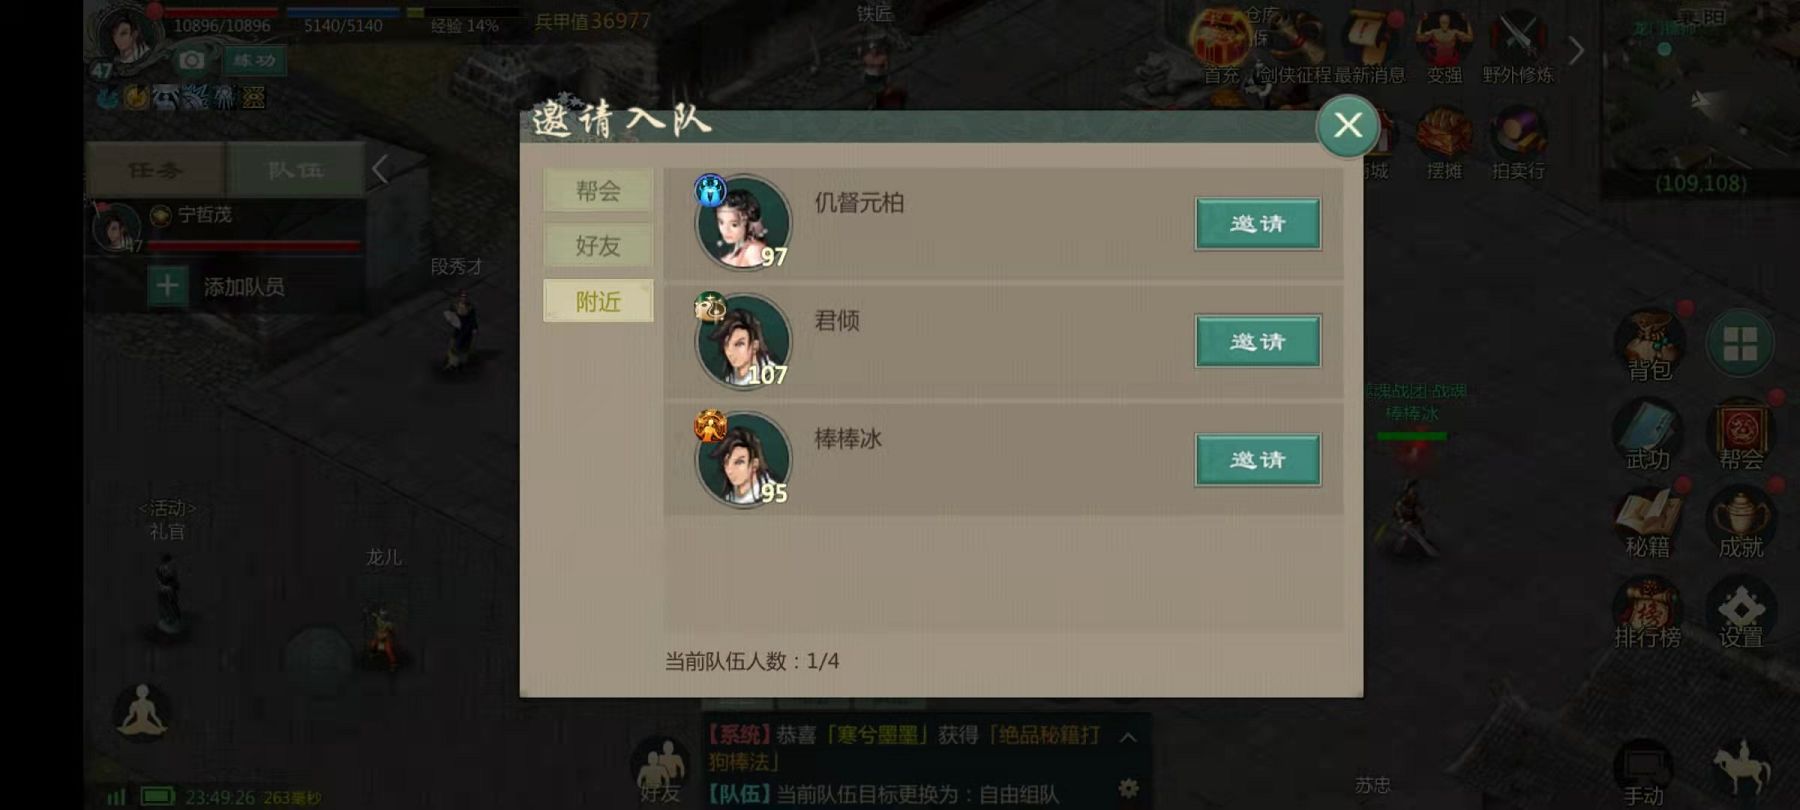Toggle the horse mount icon
Viewport: 1800px width, 810px height.
point(1742,767)
